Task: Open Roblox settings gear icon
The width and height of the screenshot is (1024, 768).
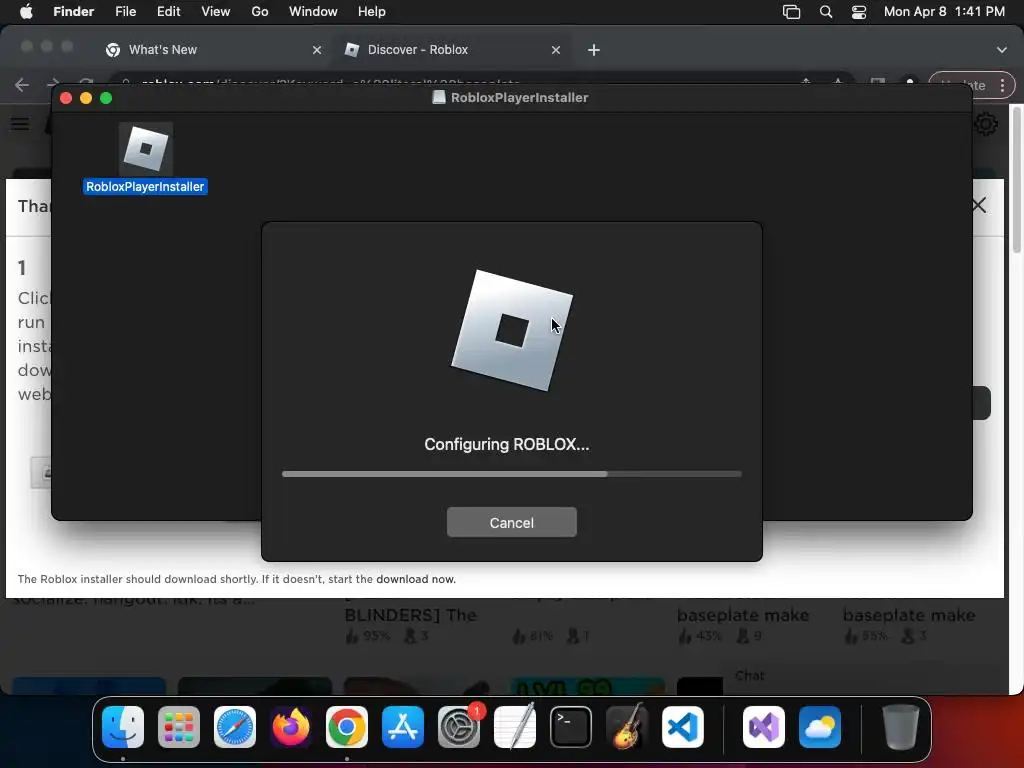Action: 985,123
